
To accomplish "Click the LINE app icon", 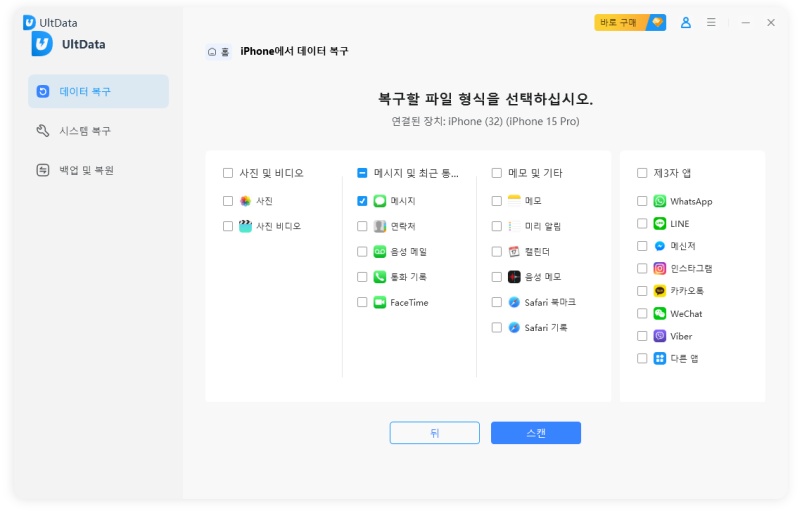I will click(660, 224).
